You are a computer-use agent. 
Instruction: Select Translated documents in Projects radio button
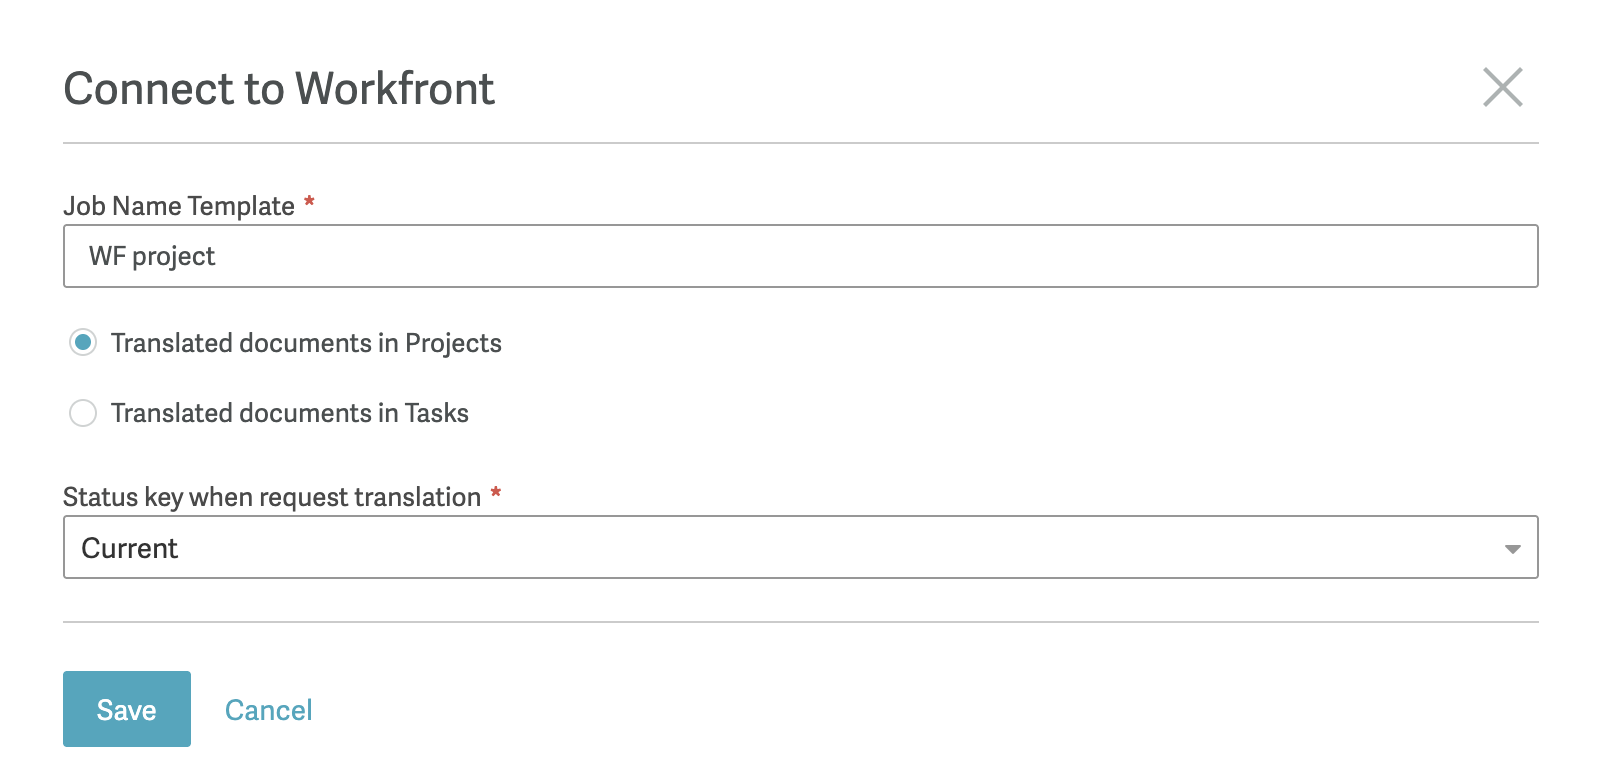pos(83,343)
